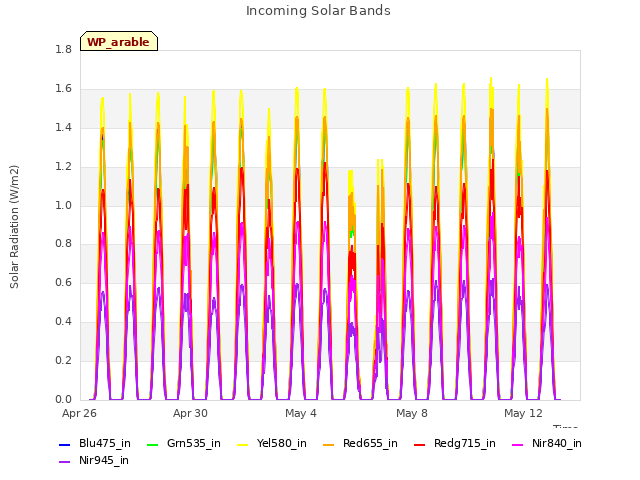The width and height of the screenshot is (640, 480).
Task: Click the Nir840_in legend color marker
Action: pyautogui.click(x=518, y=444)
